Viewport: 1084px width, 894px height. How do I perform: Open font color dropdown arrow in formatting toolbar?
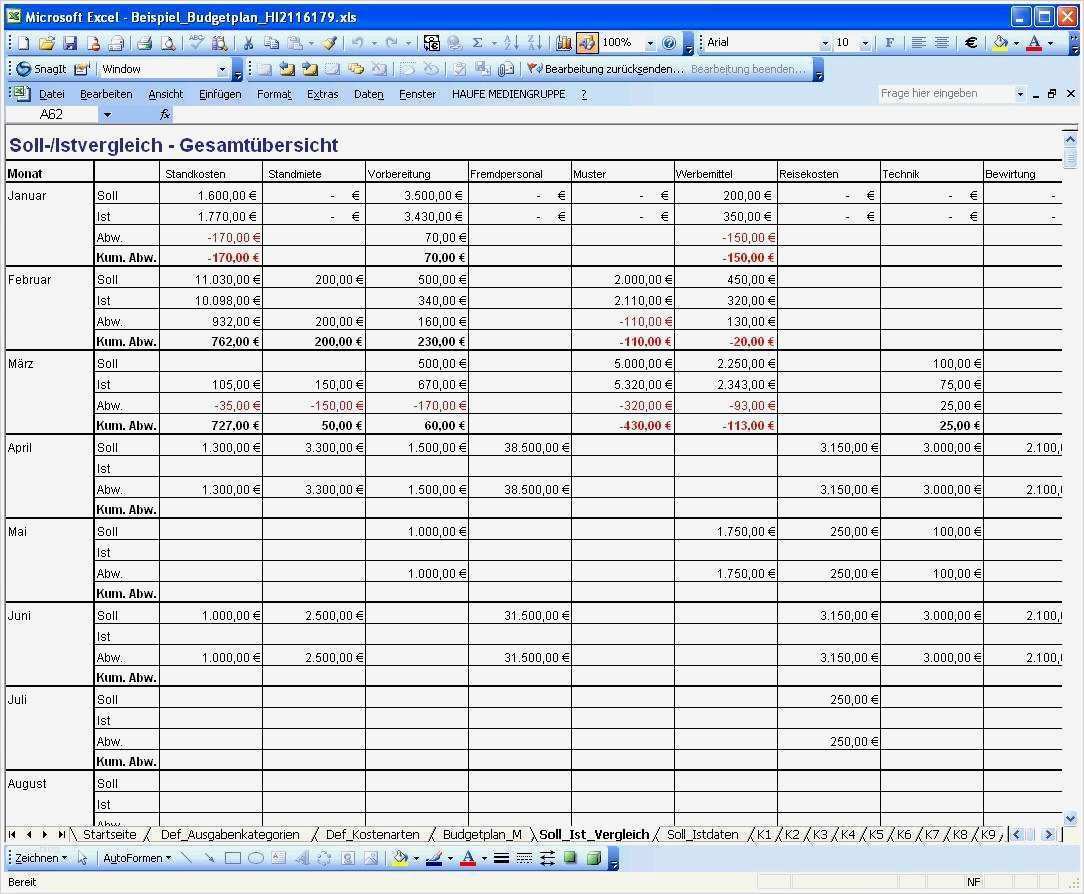(x=1050, y=43)
